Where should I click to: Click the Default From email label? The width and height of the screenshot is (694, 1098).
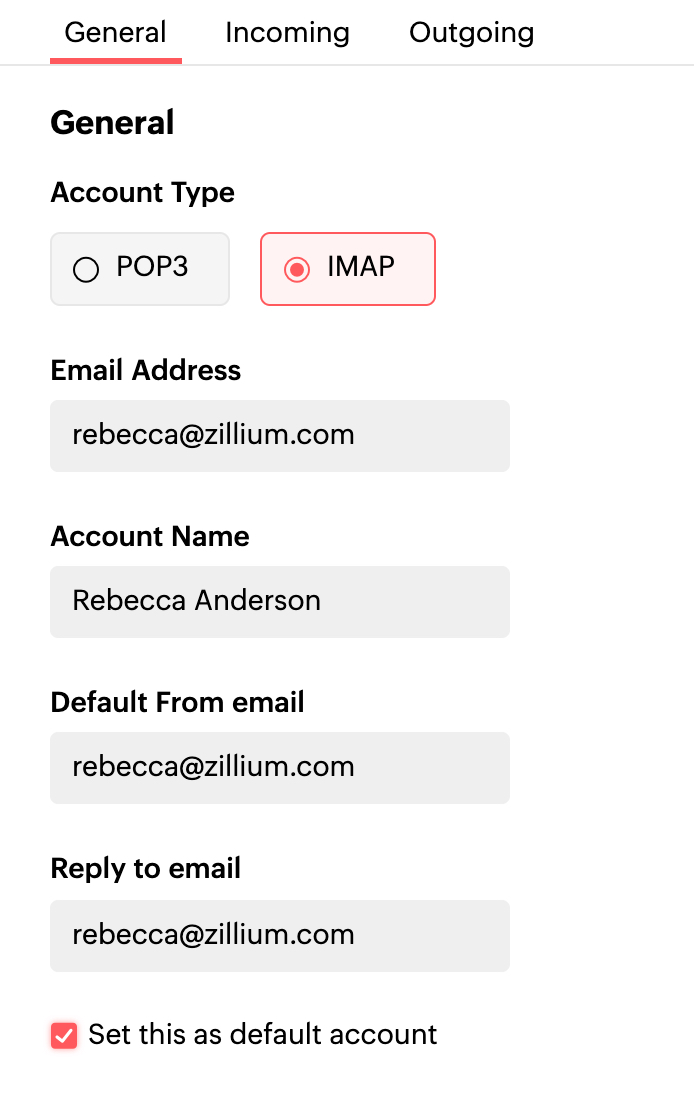click(x=177, y=703)
